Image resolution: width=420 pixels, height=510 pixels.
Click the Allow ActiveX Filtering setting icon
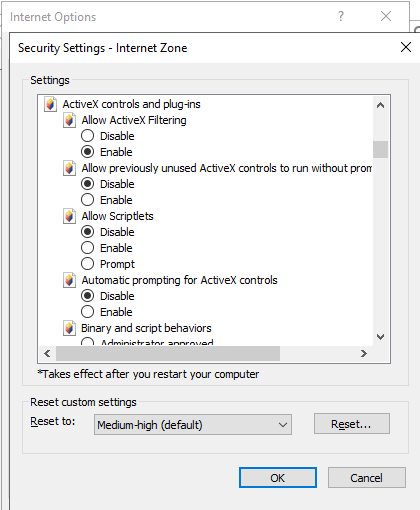(69, 120)
